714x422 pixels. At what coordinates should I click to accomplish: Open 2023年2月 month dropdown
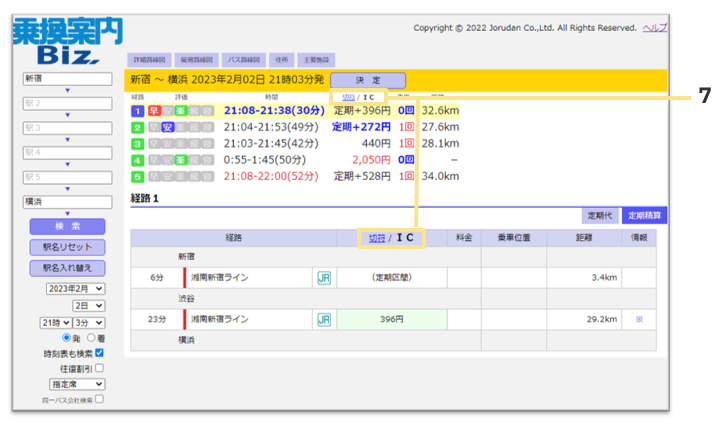pyautogui.click(x=76, y=289)
